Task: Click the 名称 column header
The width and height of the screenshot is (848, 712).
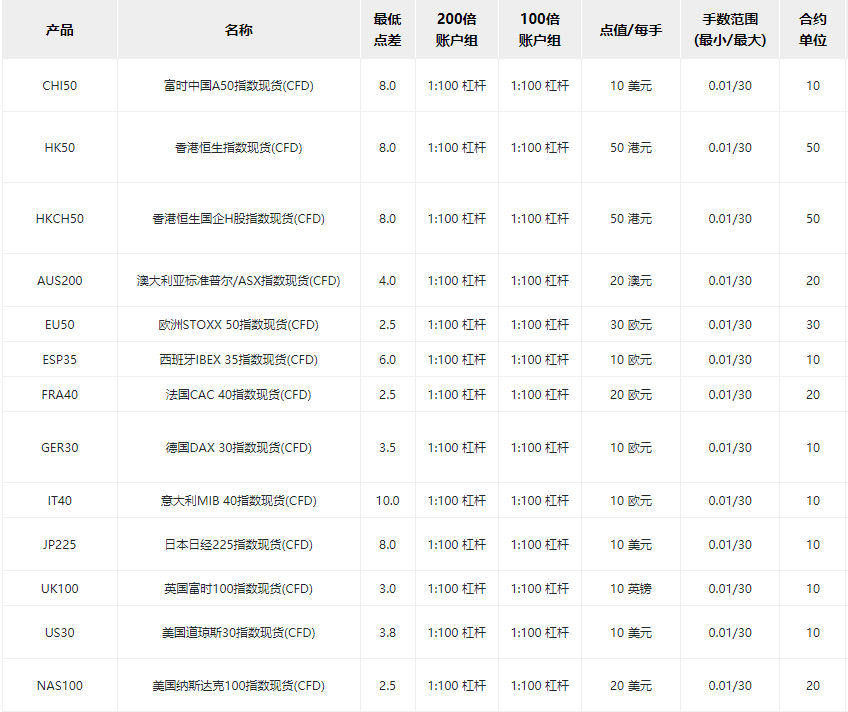Action: pyautogui.click(x=238, y=30)
